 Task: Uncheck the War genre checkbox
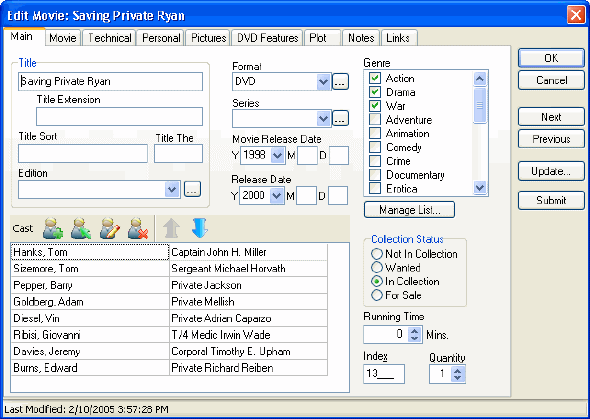point(374,106)
